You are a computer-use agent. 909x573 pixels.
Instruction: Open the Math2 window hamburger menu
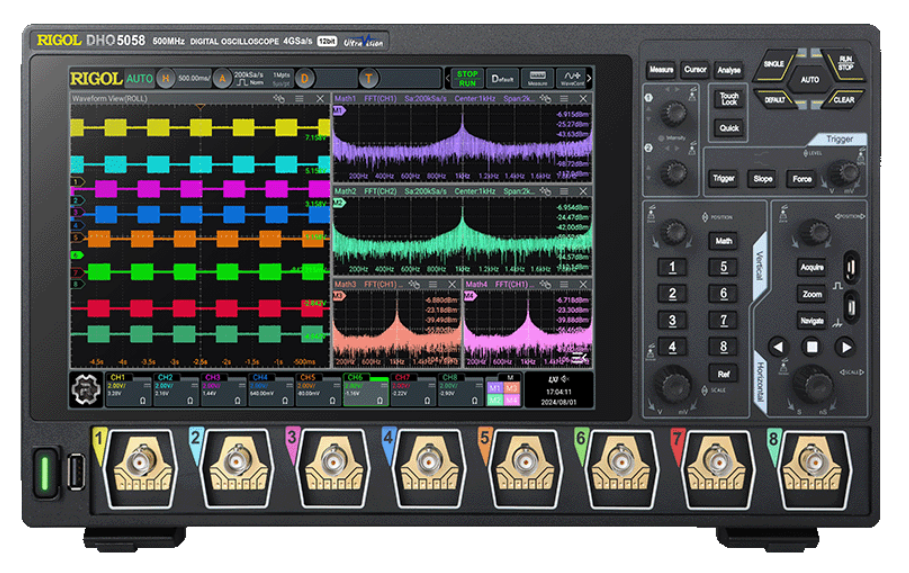pos(564,191)
